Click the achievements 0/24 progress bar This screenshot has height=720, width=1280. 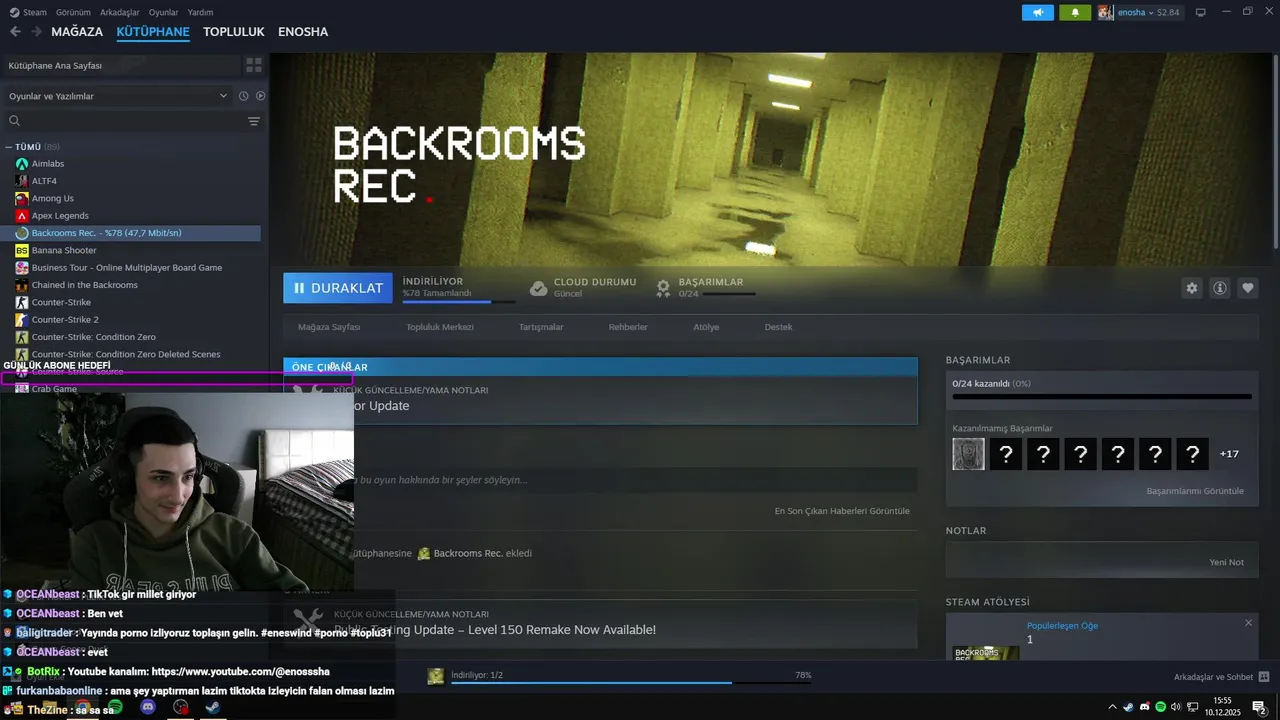point(1102,397)
